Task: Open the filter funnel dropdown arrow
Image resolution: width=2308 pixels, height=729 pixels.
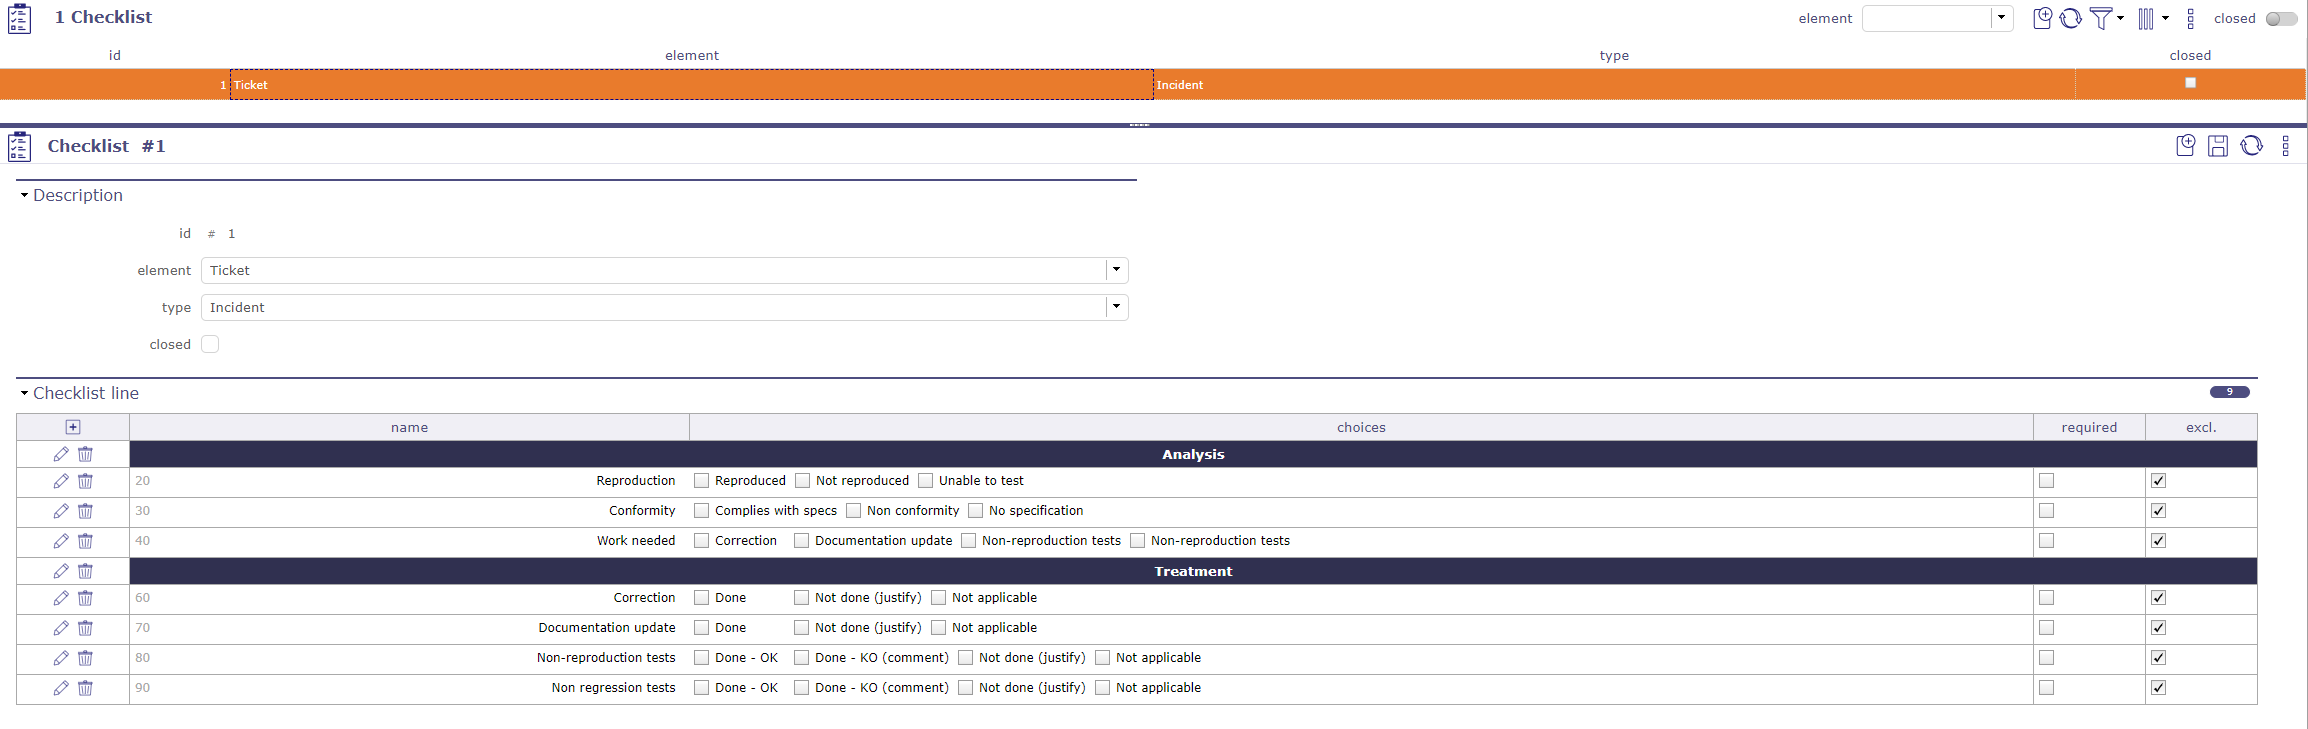Action: 2120,18
